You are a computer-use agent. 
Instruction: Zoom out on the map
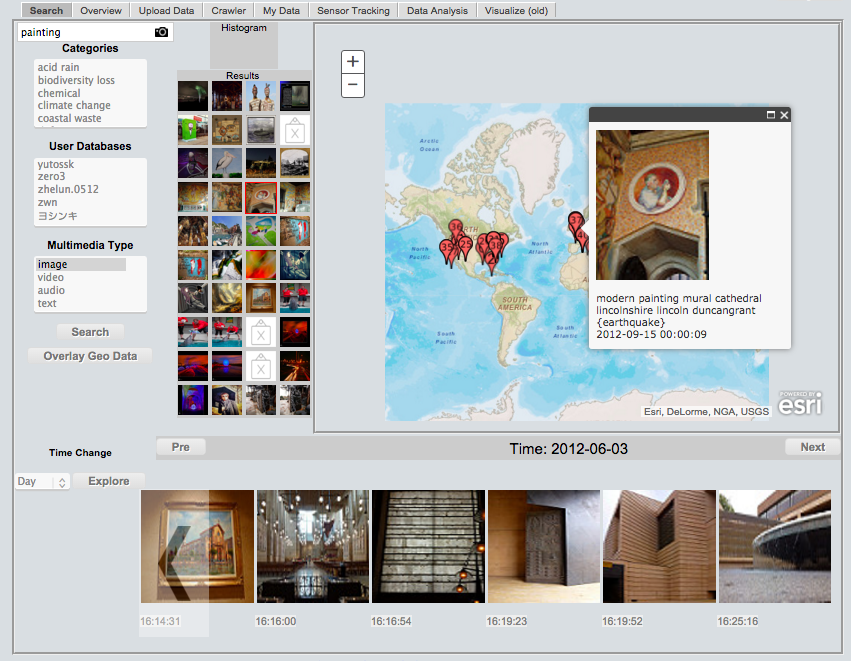click(353, 85)
